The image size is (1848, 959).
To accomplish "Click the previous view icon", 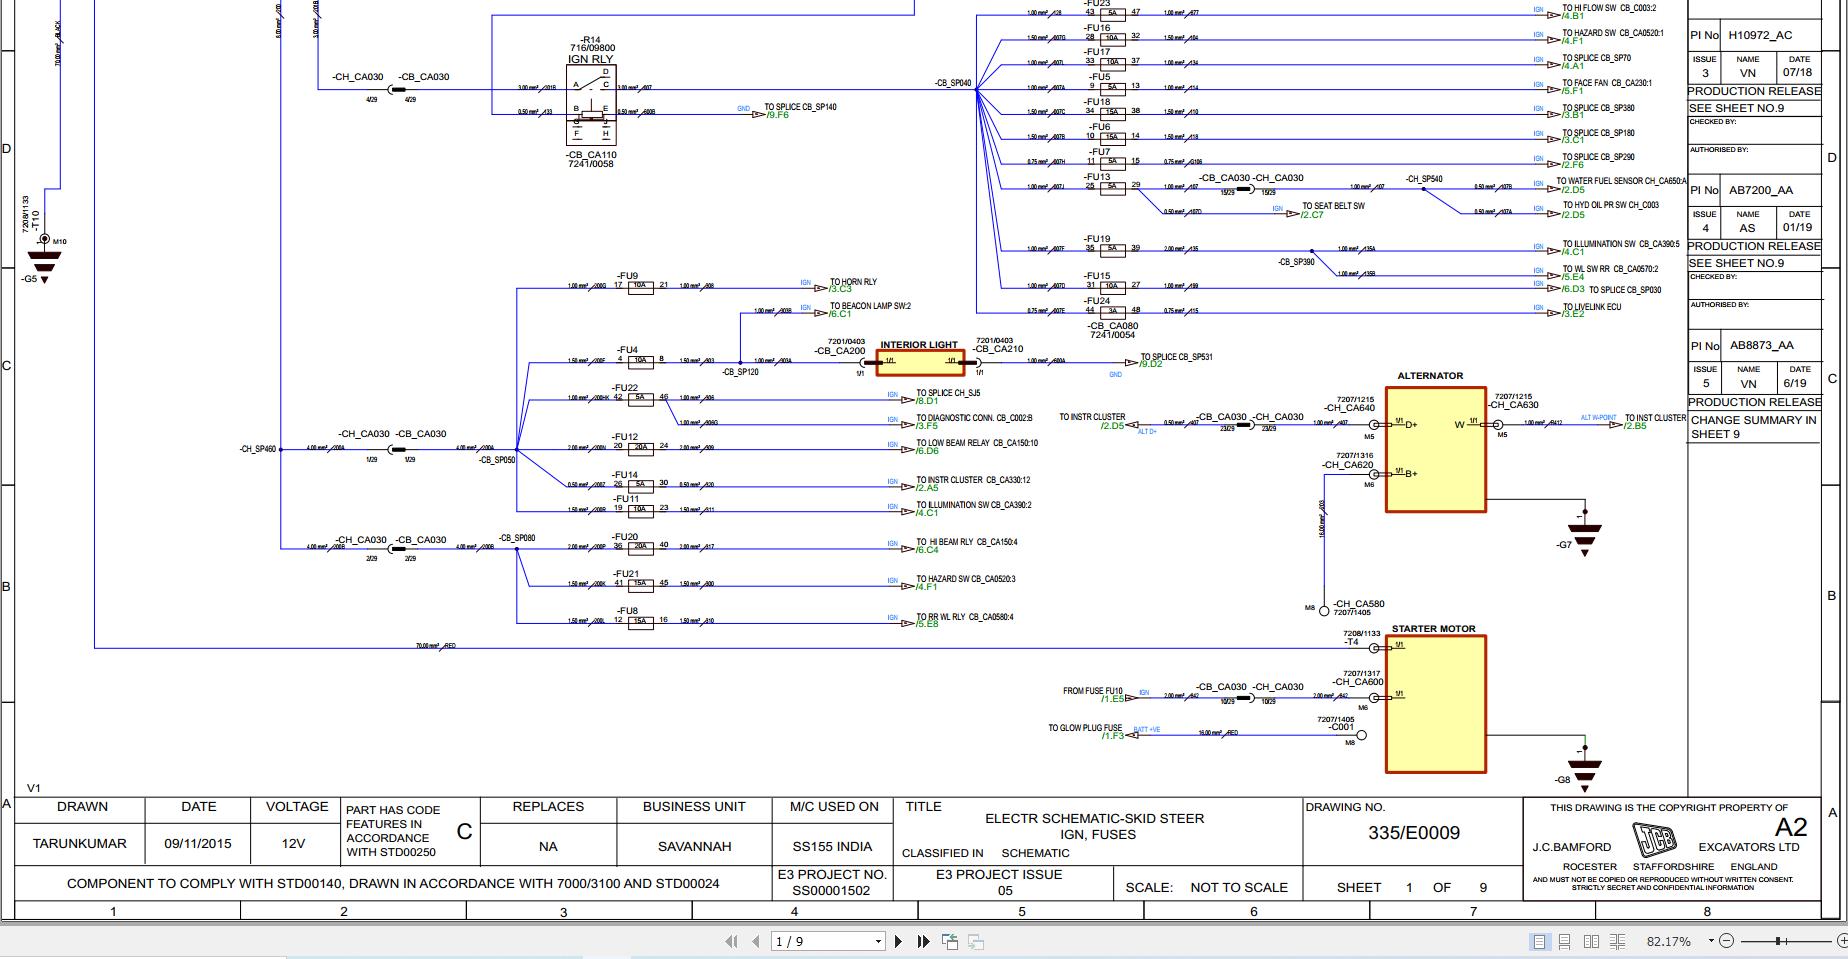I will [x=950, y=941].
